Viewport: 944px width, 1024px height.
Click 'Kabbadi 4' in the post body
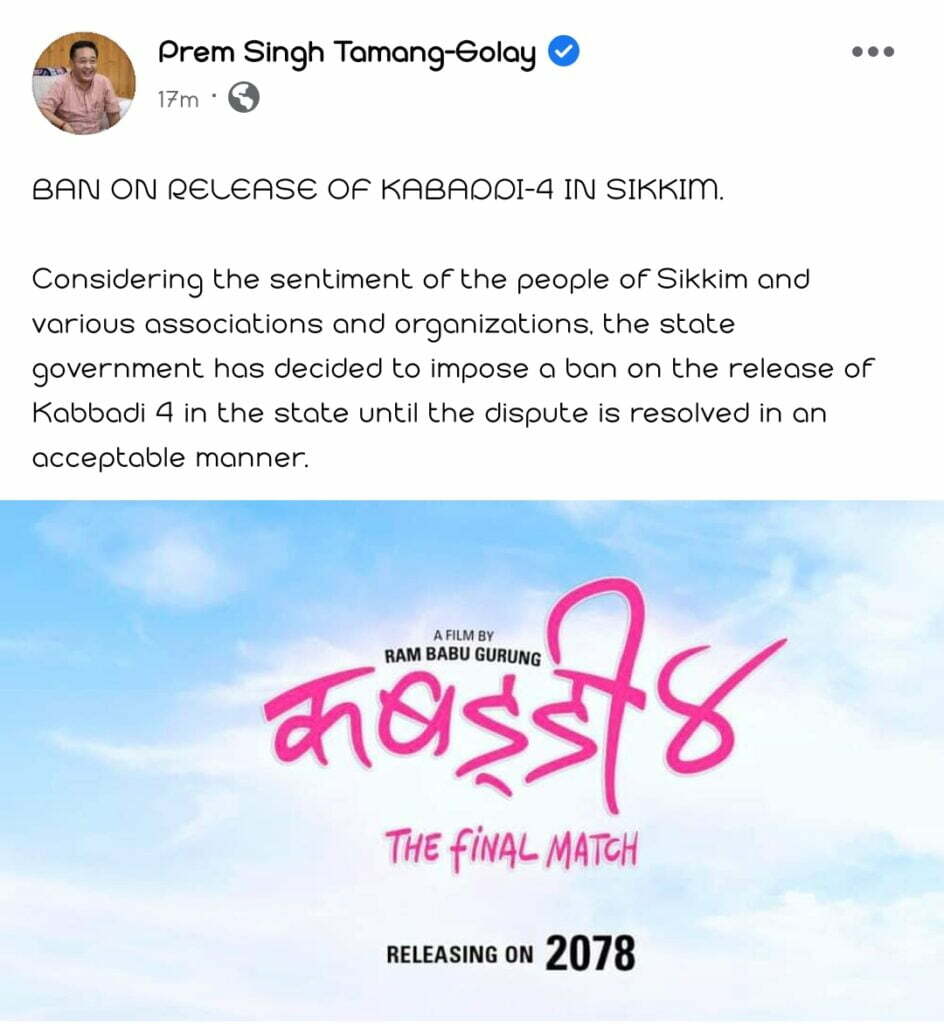[102, 413]
